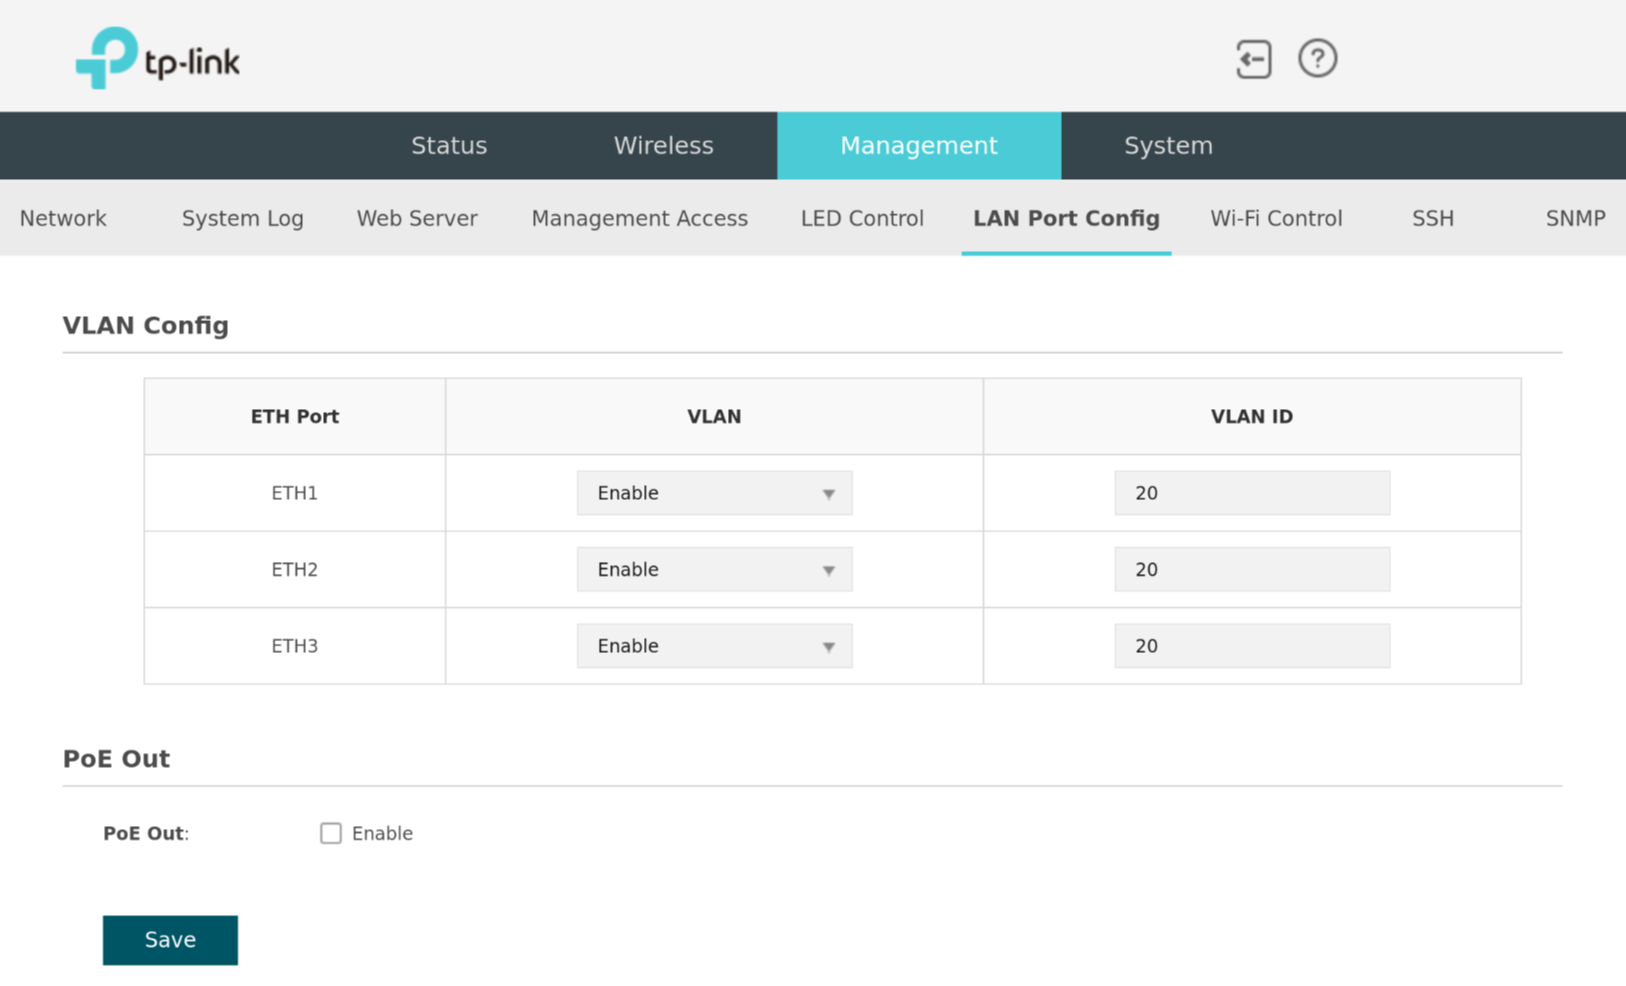The image size is (1626, 986).
Task: Switch to the Status tab
Action: coord(449,146)
